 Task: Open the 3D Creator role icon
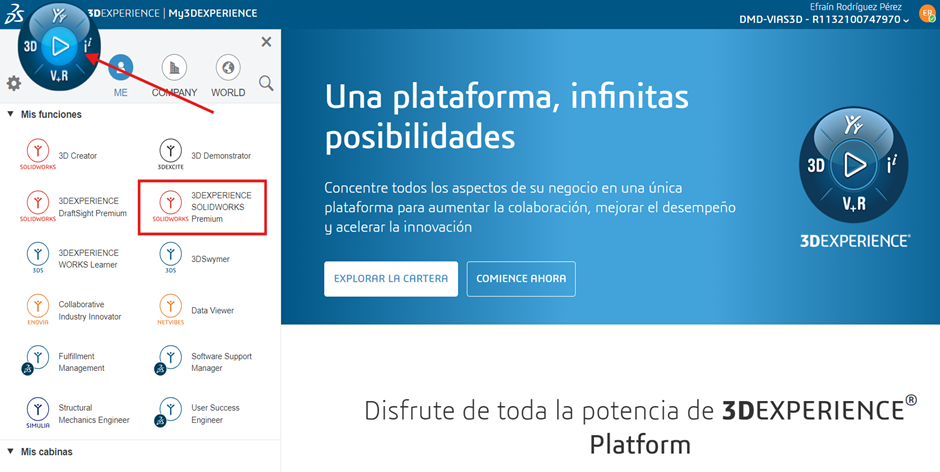tap(38, 154)
